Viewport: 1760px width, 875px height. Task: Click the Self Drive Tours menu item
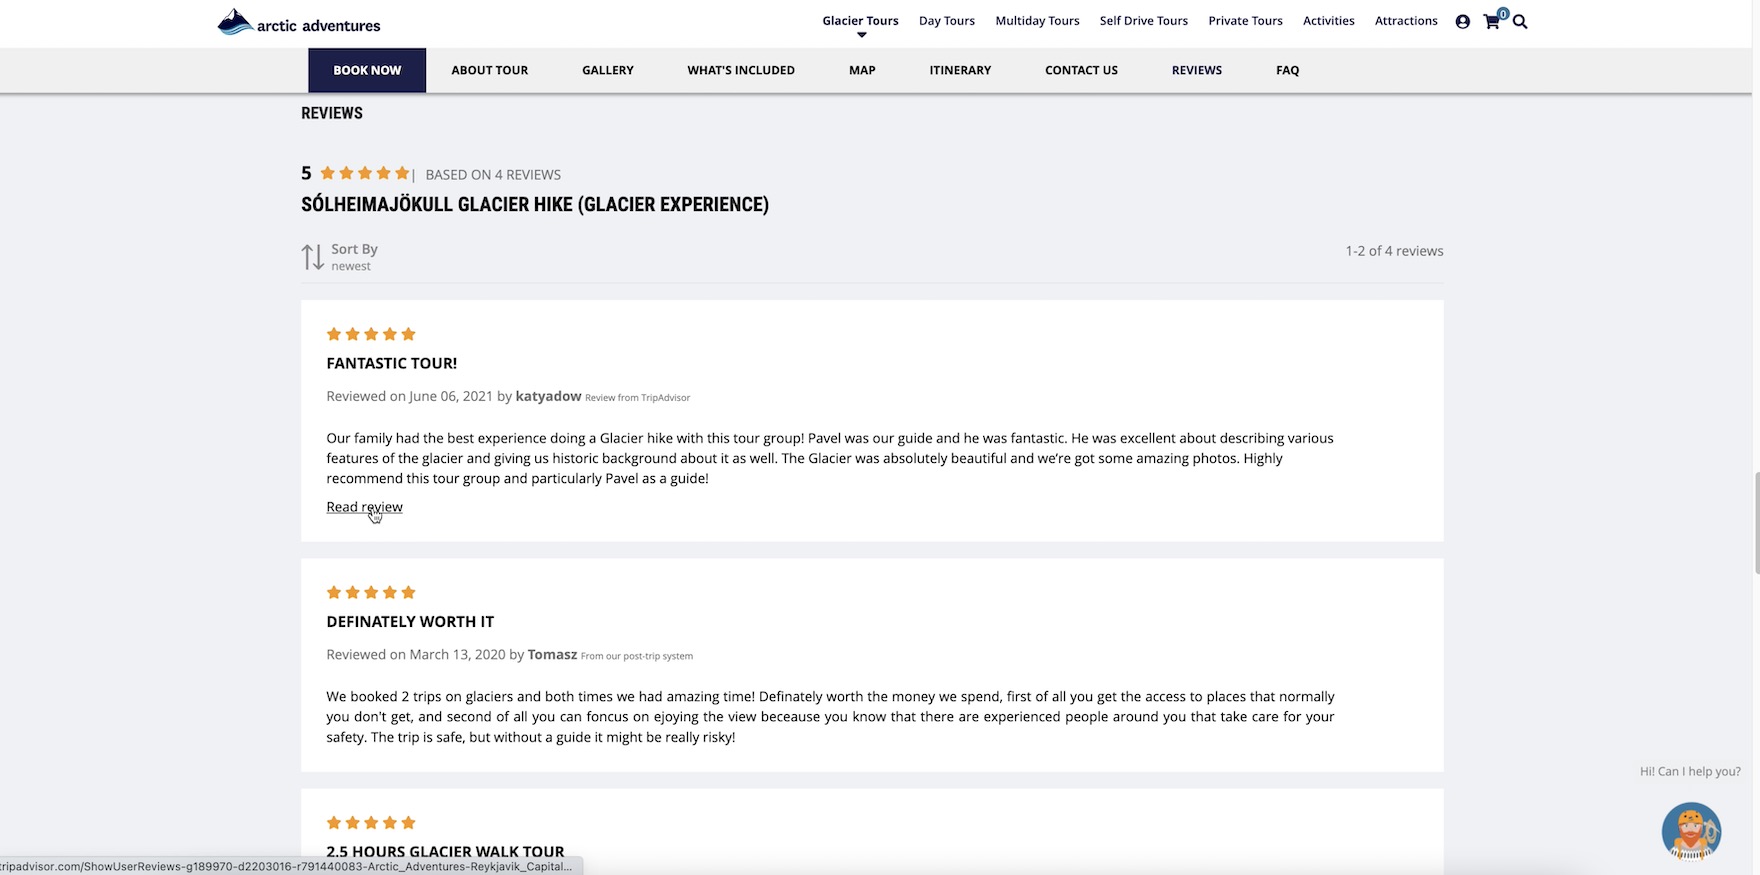coord(1143,21)
